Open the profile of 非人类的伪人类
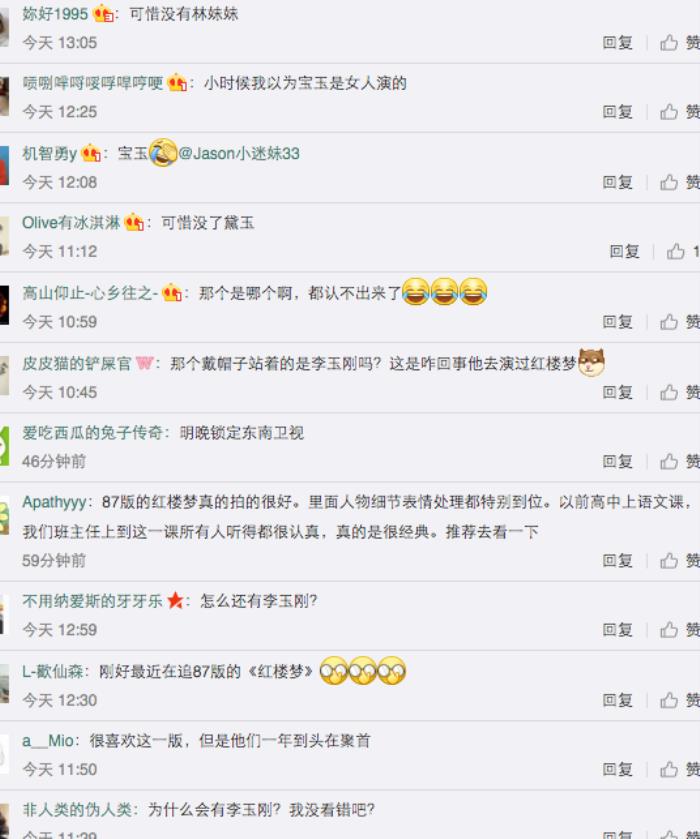Screen dimensions: 700x839 click(x=77, y=810)
